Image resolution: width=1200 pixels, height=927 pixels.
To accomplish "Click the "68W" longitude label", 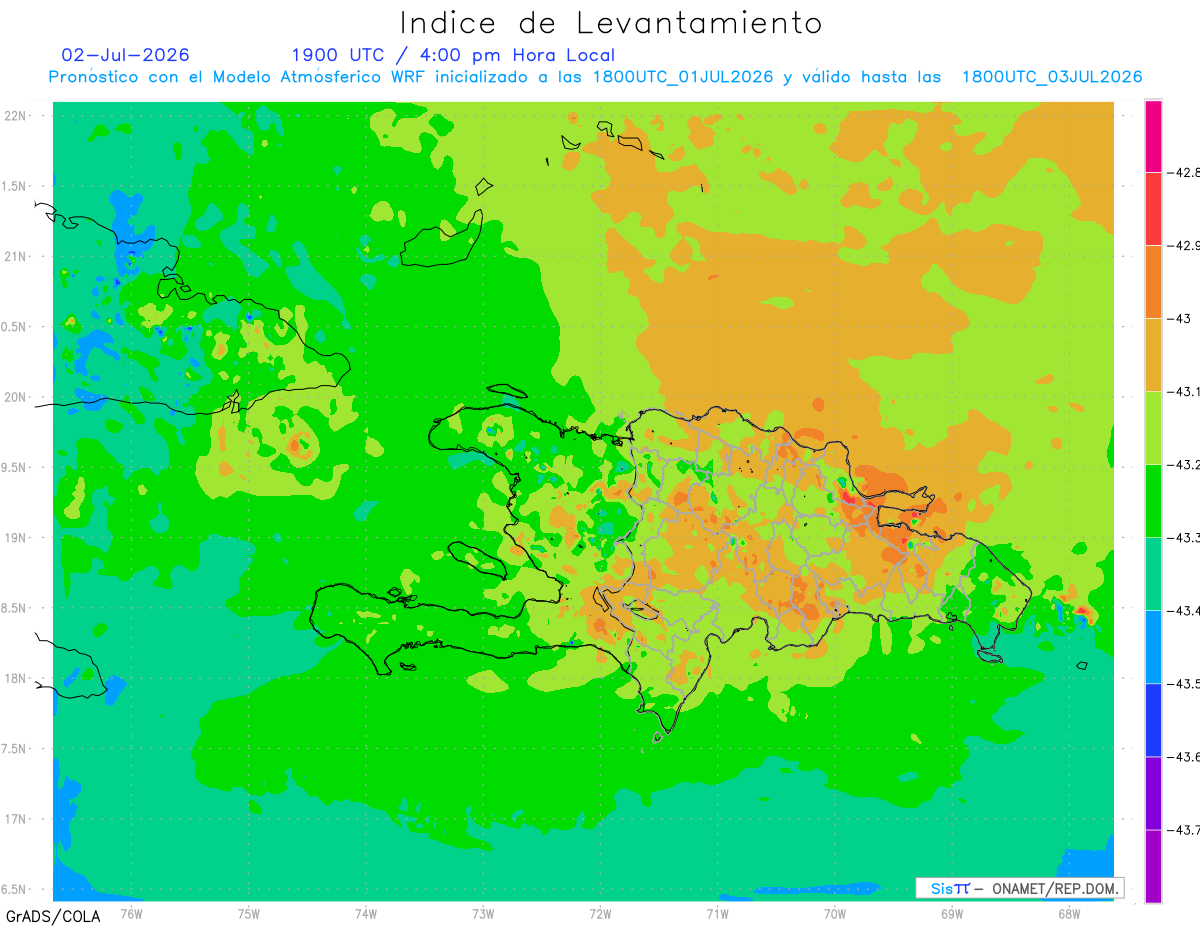I will [x=1068, y=913].
